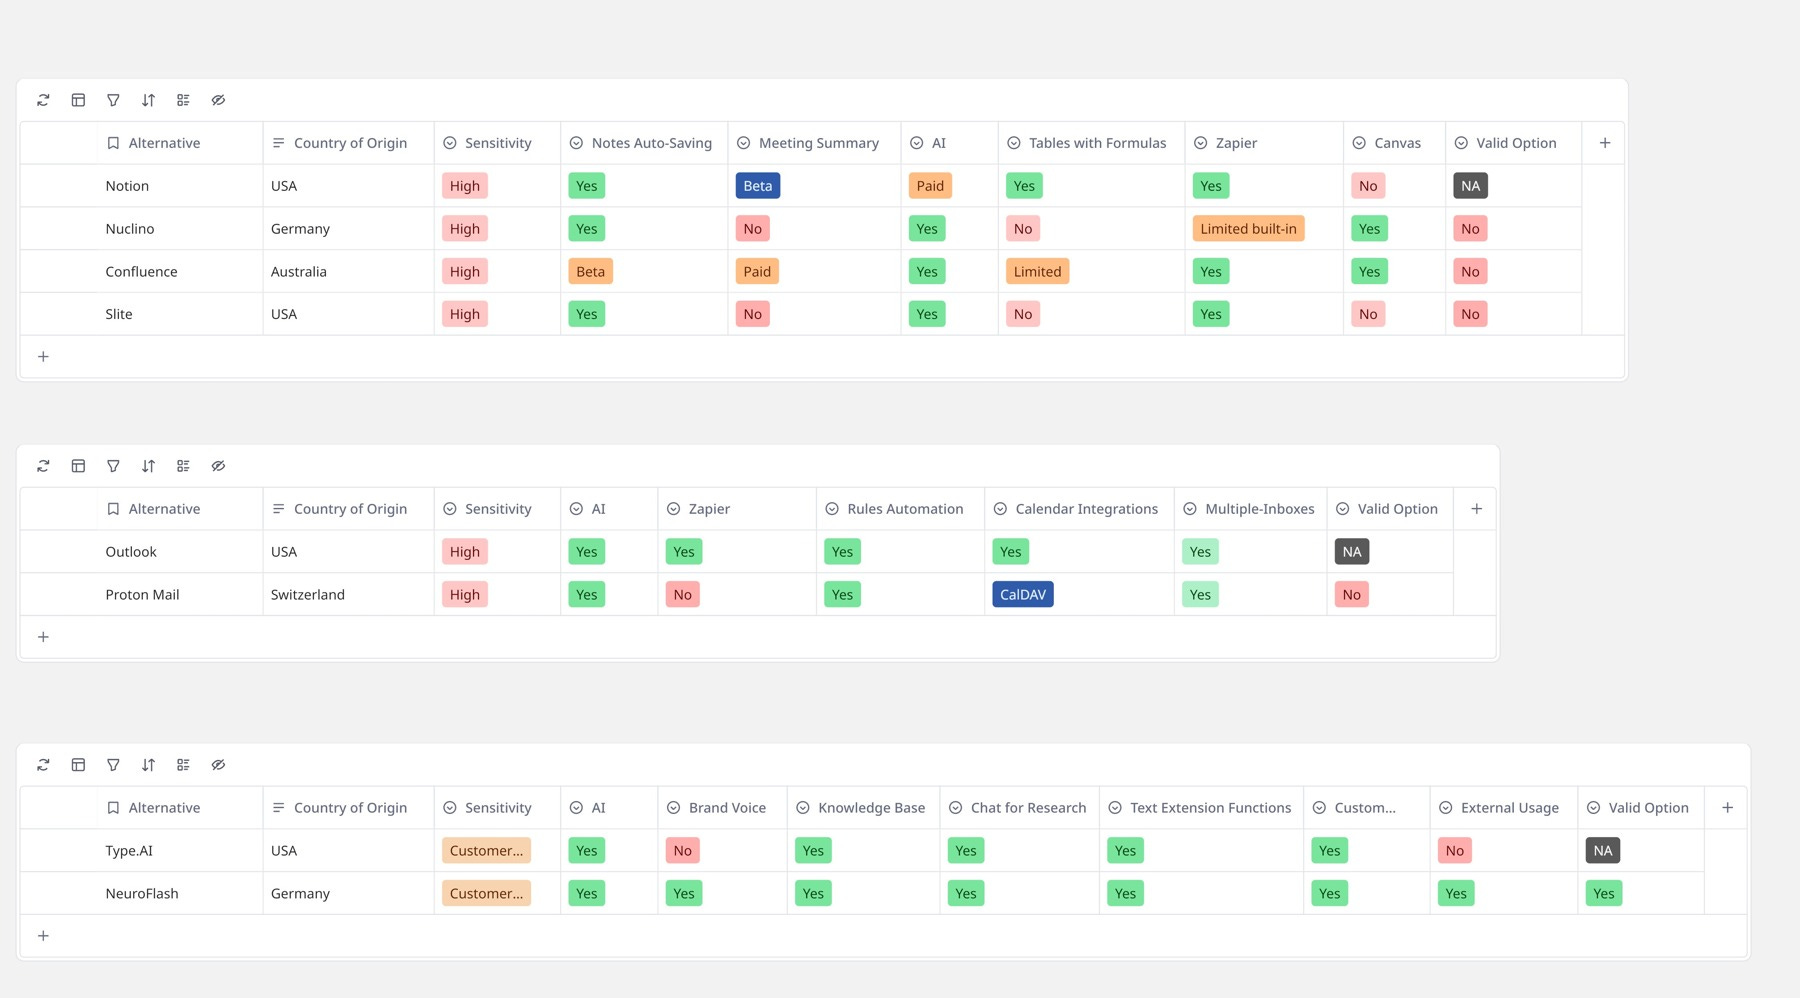Open table layout icon in the Notion table toolbar
This screenshot has width=1800, height=998.
[x=78, y=100]
